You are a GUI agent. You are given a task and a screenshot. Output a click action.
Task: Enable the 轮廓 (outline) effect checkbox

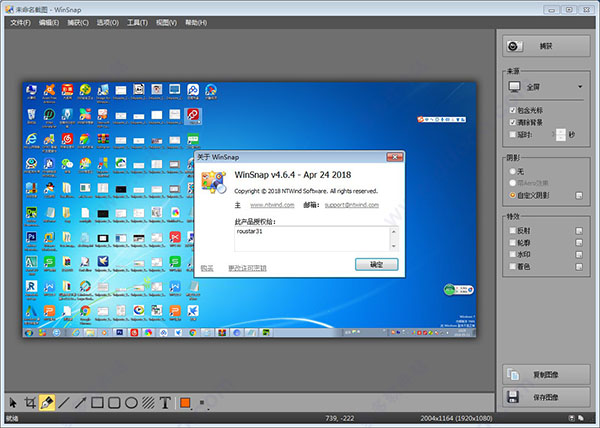513,242
